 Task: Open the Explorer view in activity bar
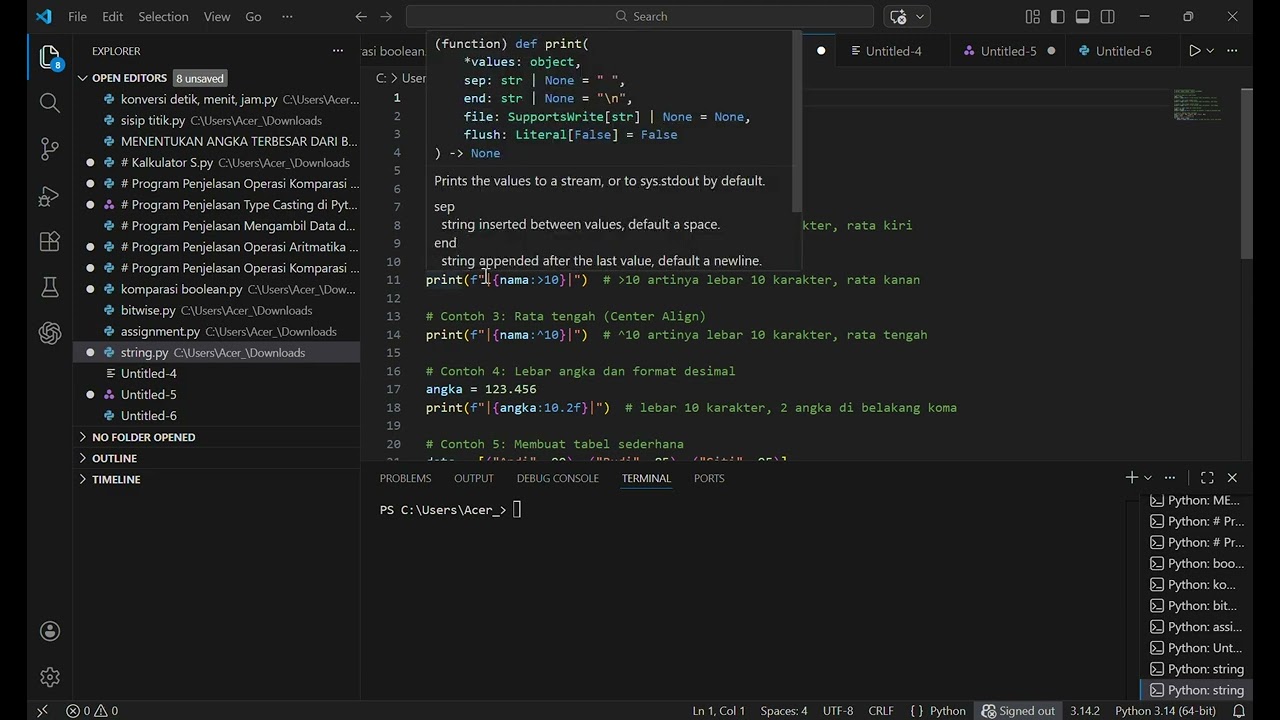[50, 57]
